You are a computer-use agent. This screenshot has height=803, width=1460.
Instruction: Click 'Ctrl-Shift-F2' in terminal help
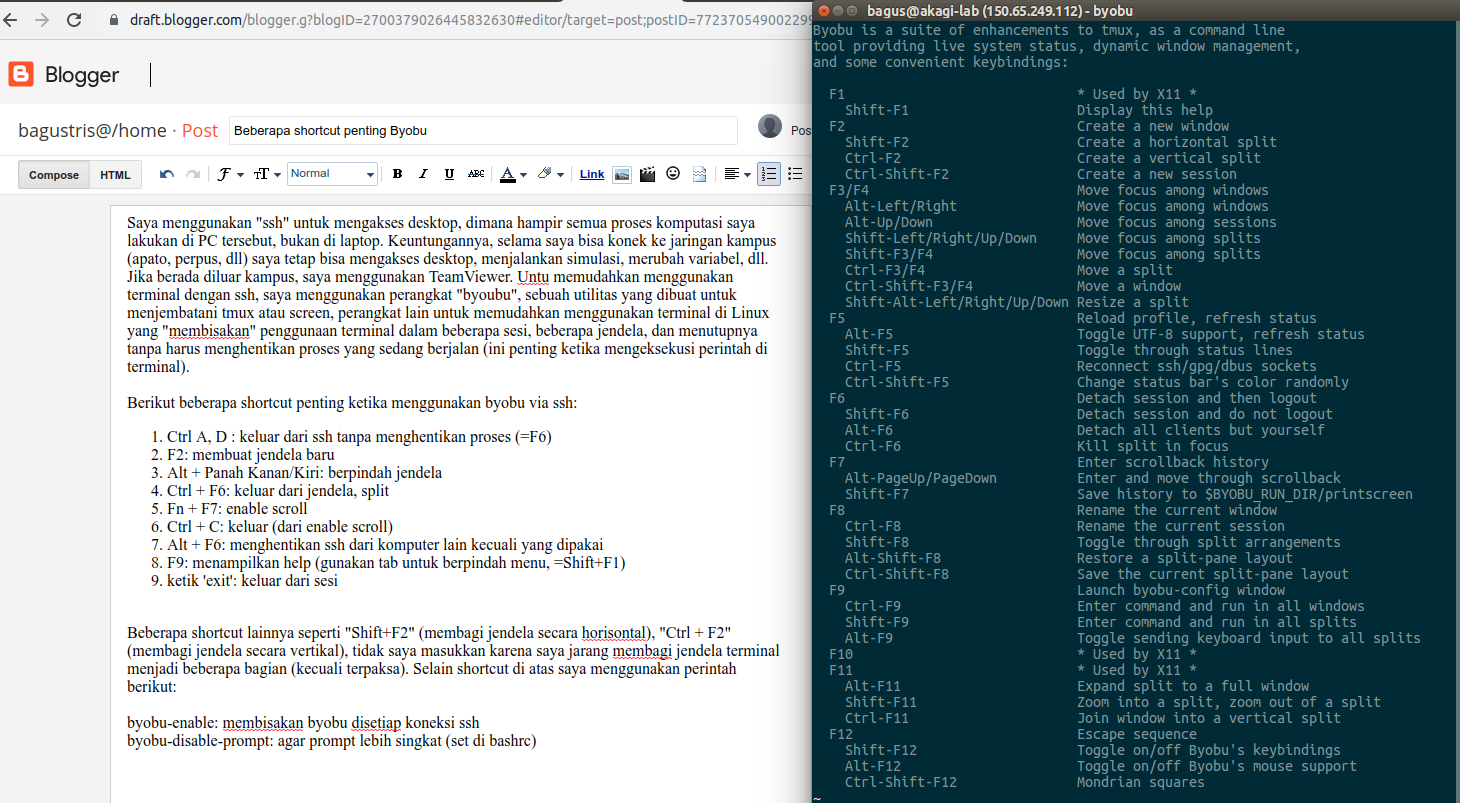pos(897,174)
